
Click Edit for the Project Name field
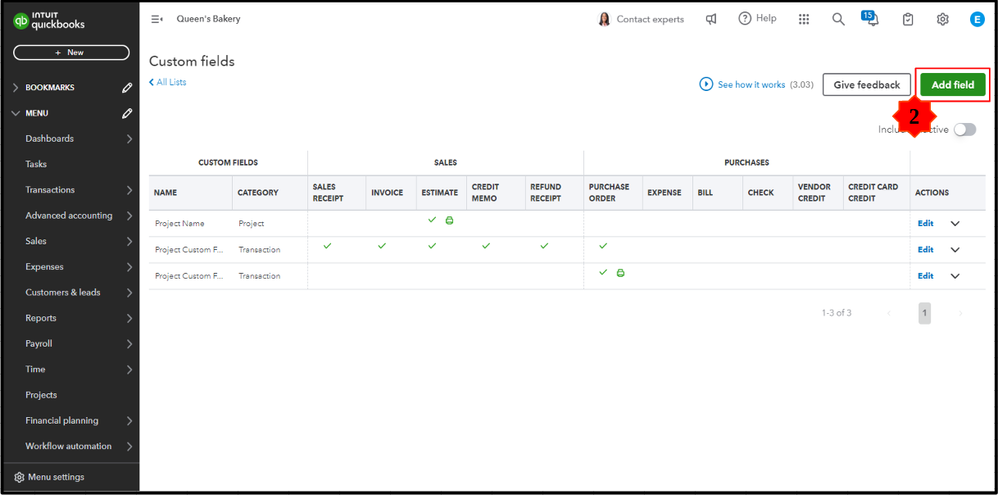pyautogui.click(x=925, y=224)
